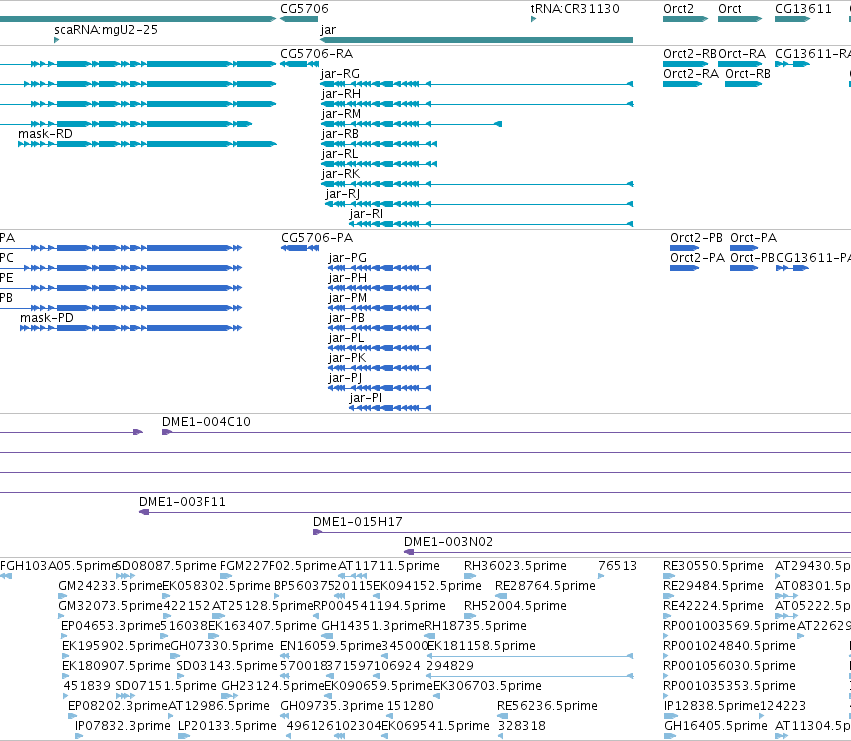Select the AT08301.5prime EST label
Screen dimensions: 851x741
point(813,586)
